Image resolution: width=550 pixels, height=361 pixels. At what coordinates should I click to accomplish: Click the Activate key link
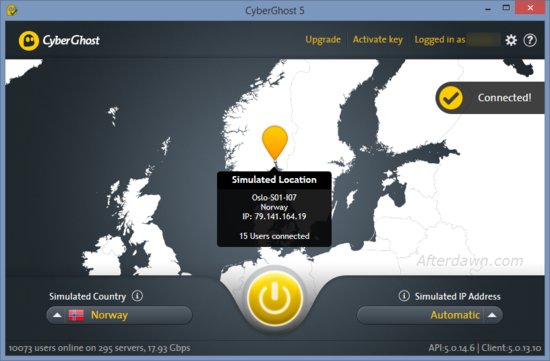tap(378, 40)
